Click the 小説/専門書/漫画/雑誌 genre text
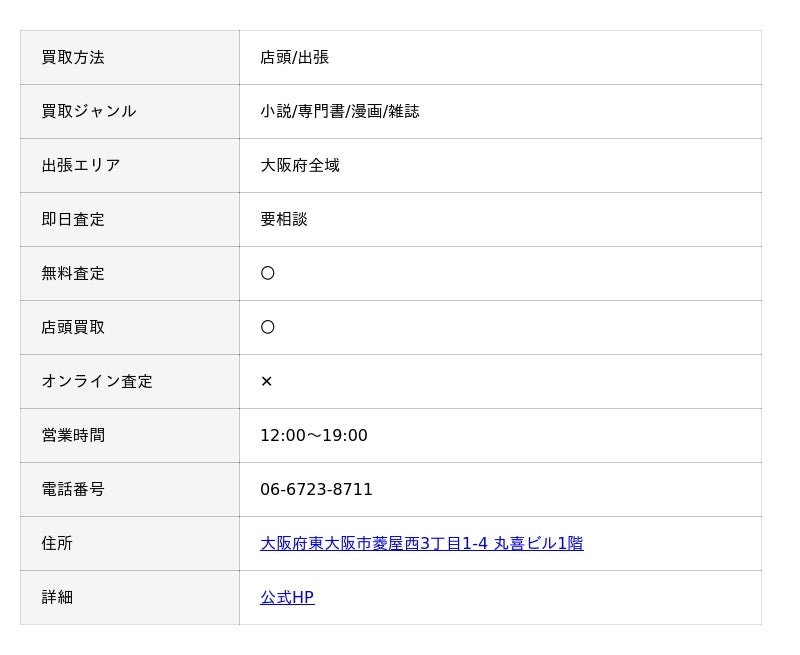 (340, 112)
